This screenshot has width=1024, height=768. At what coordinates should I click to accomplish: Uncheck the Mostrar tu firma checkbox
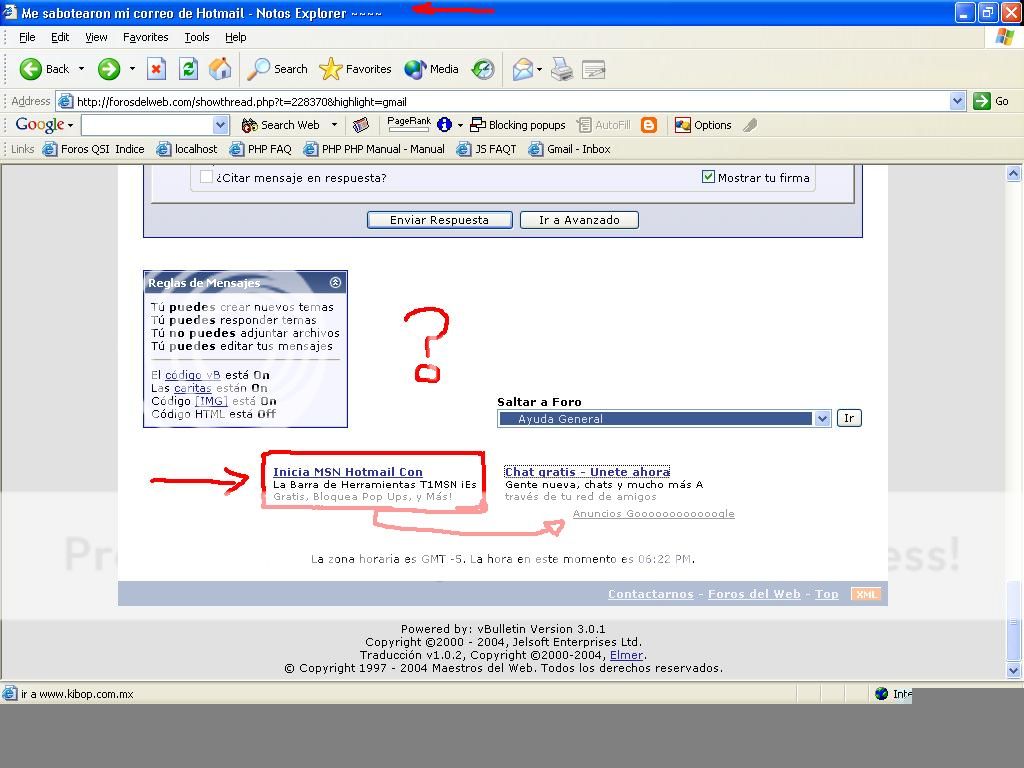click(708, 177)
